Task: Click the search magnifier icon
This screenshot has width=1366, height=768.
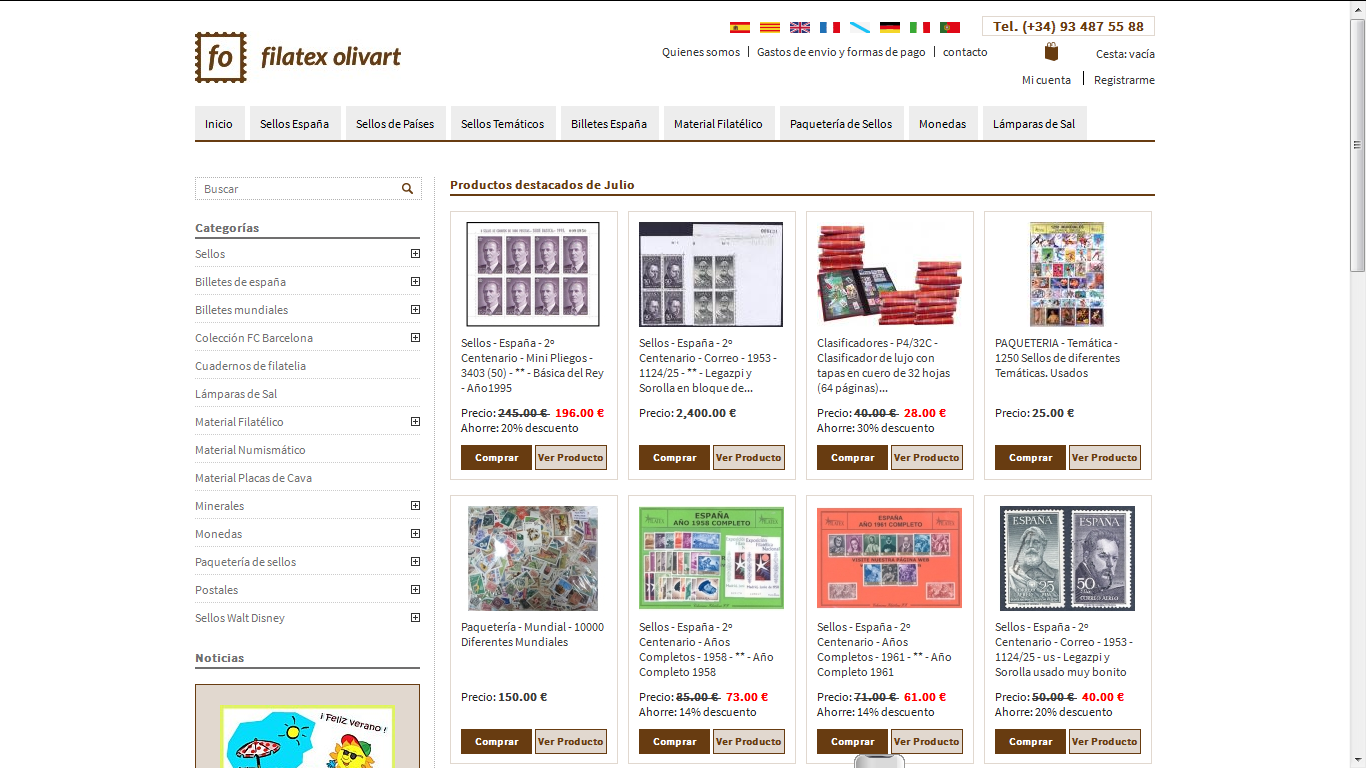Action: (407, 188)
